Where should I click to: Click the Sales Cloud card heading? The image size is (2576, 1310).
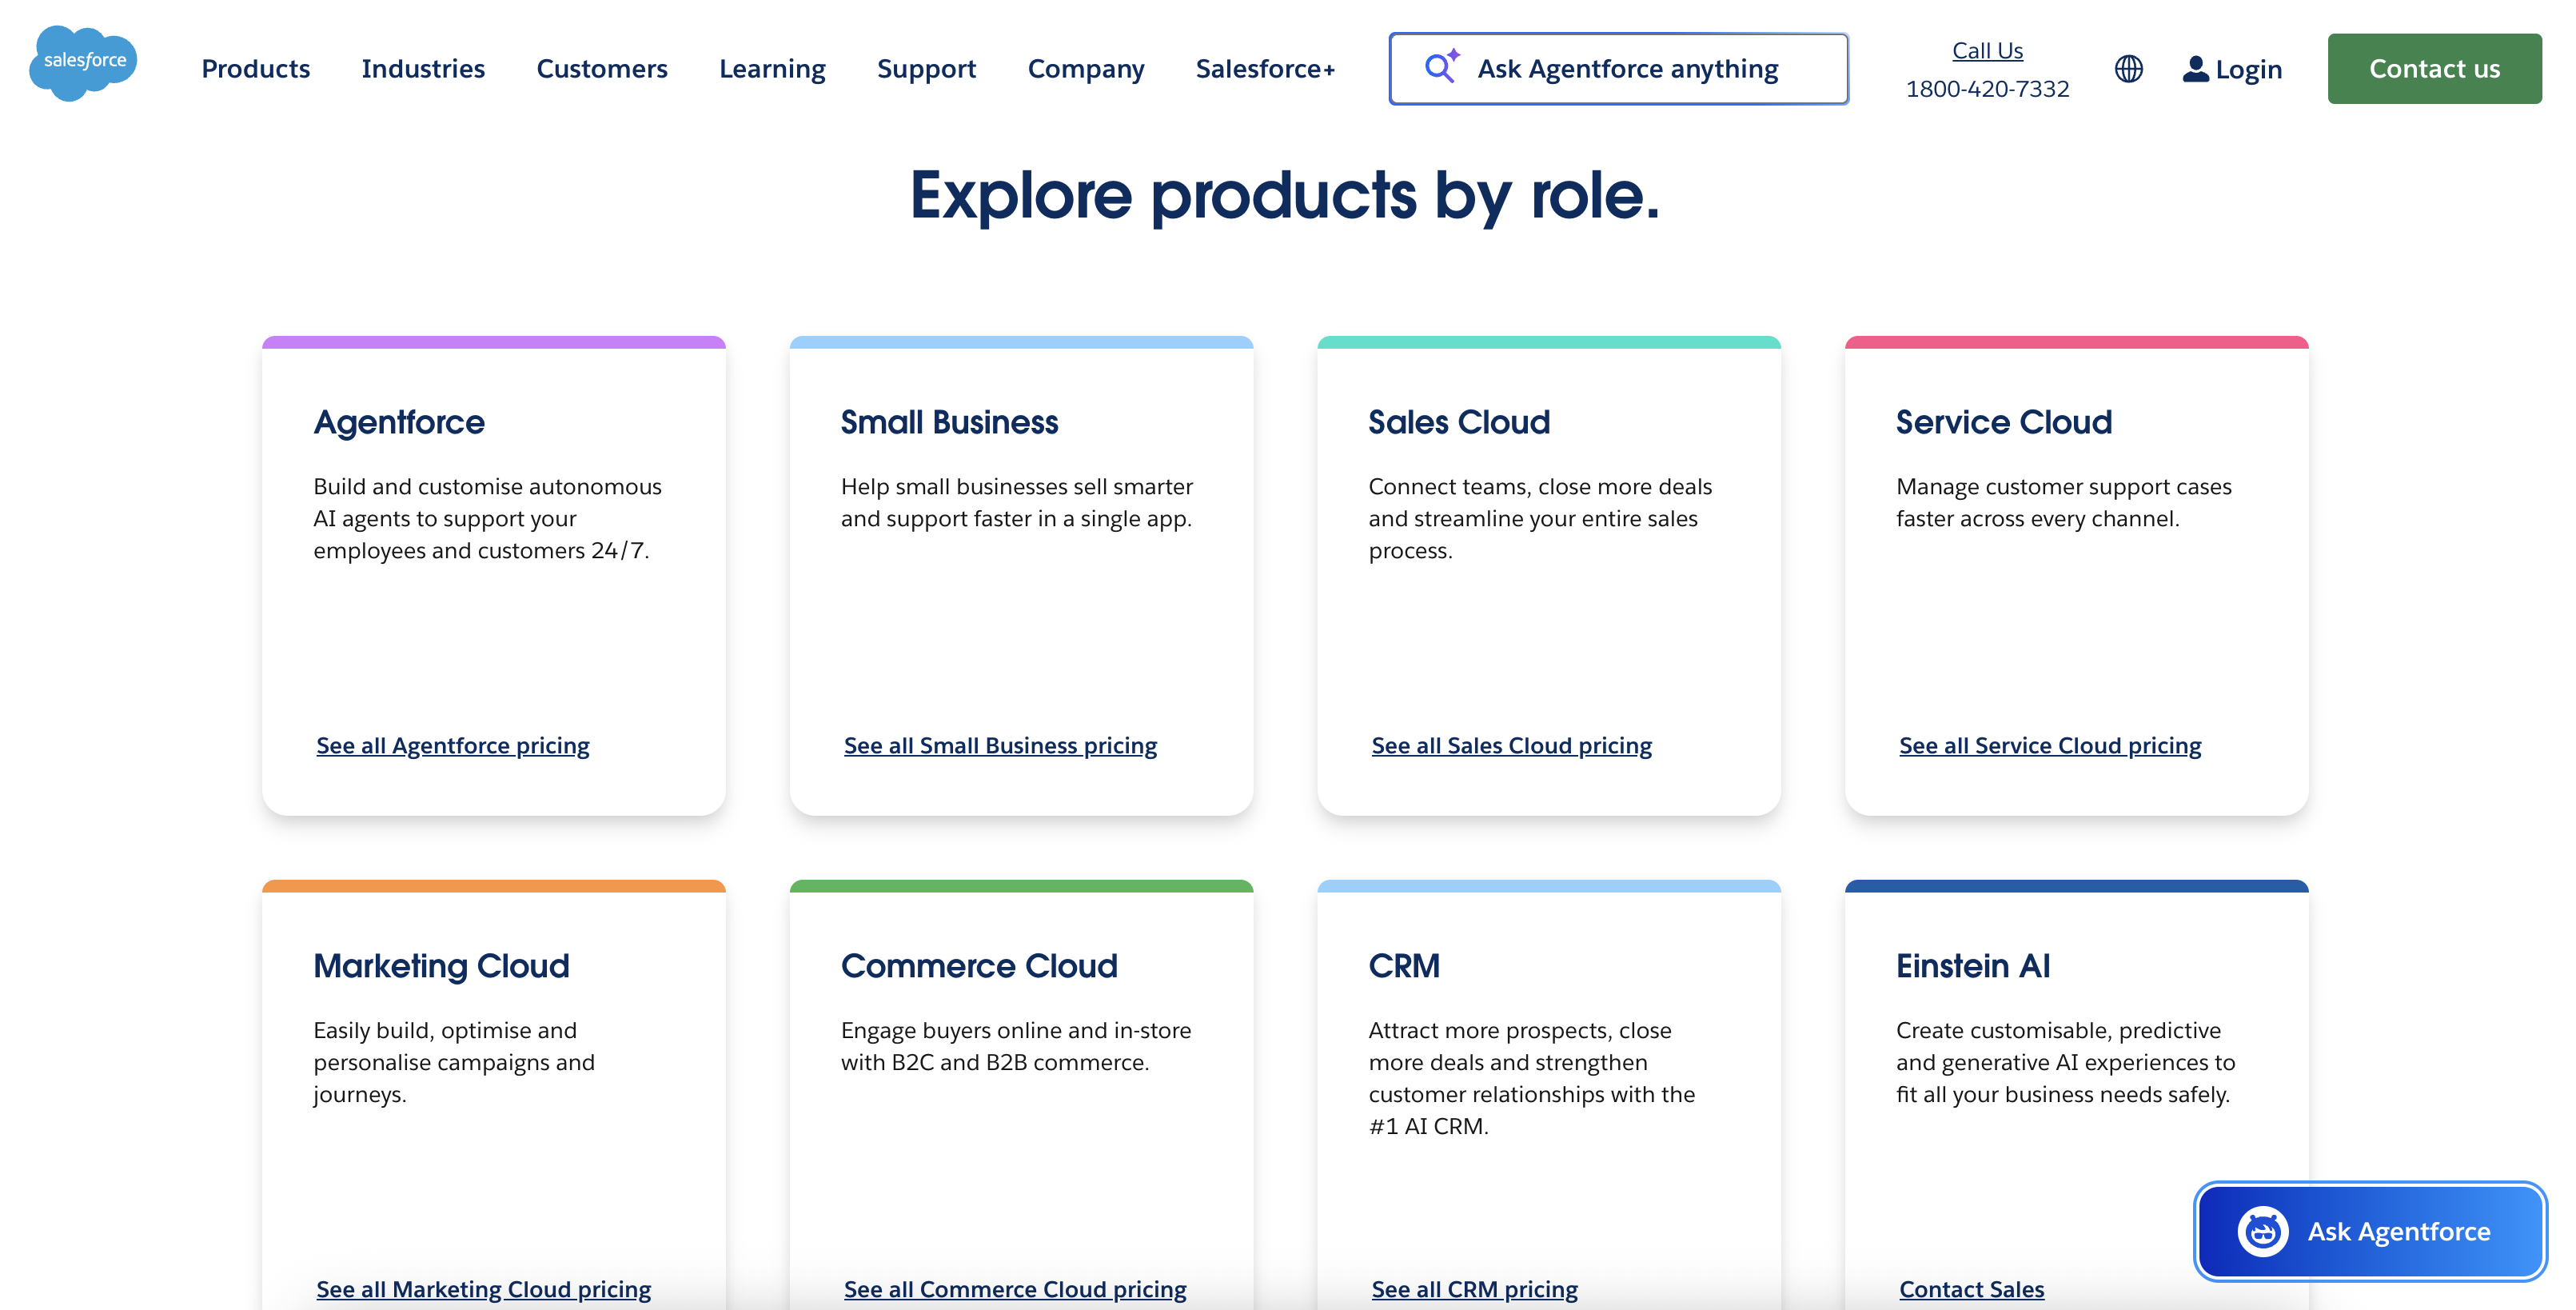[1459, 422]
